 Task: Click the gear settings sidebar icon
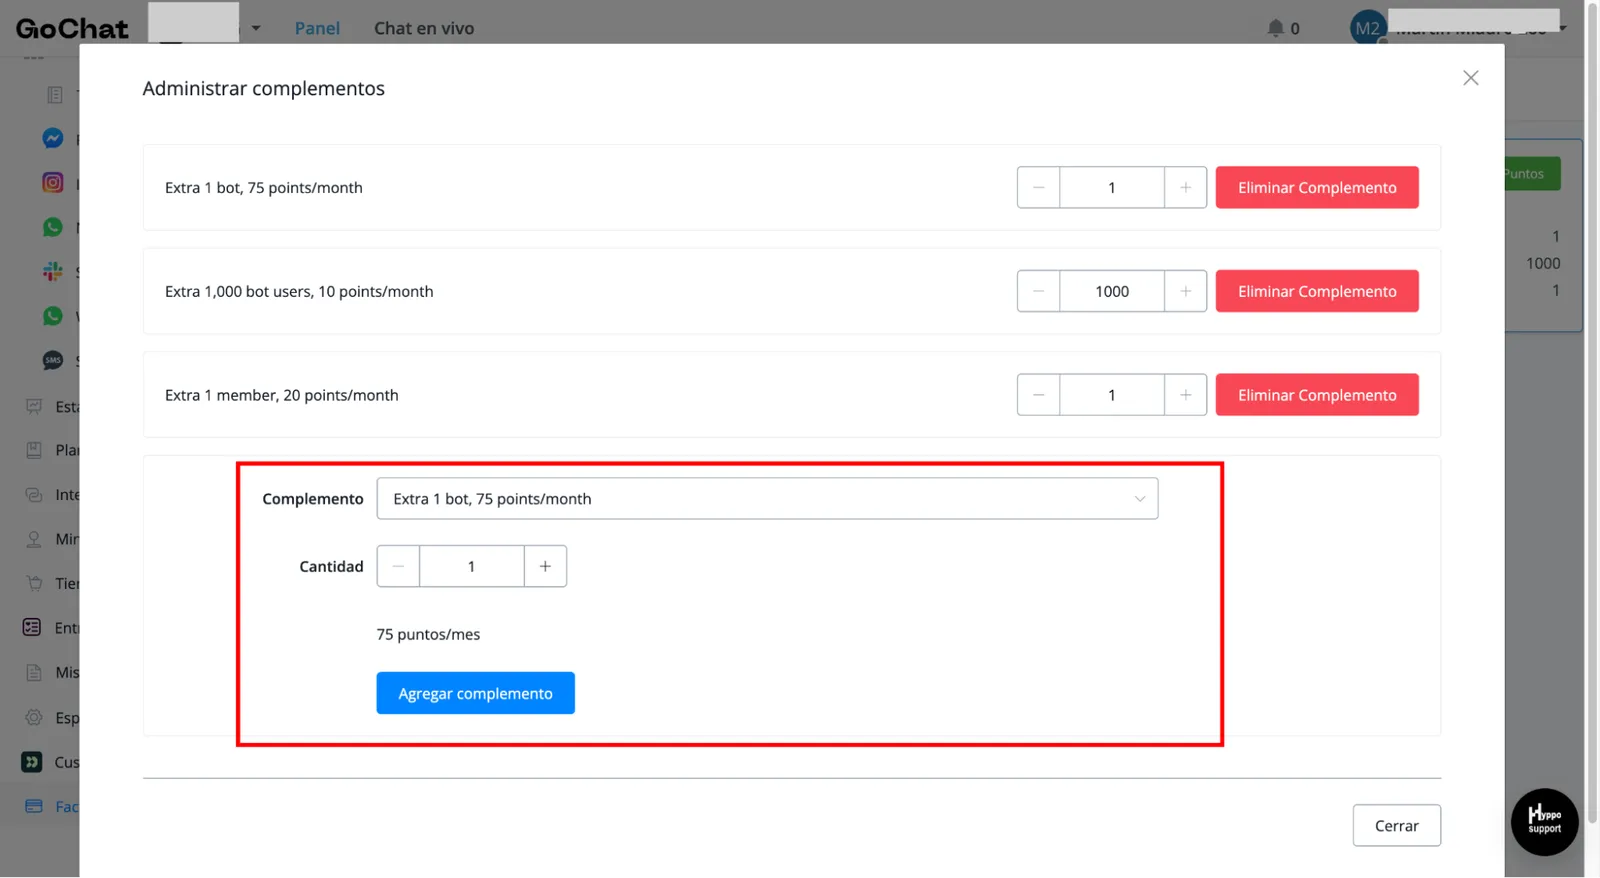point(34,717)
